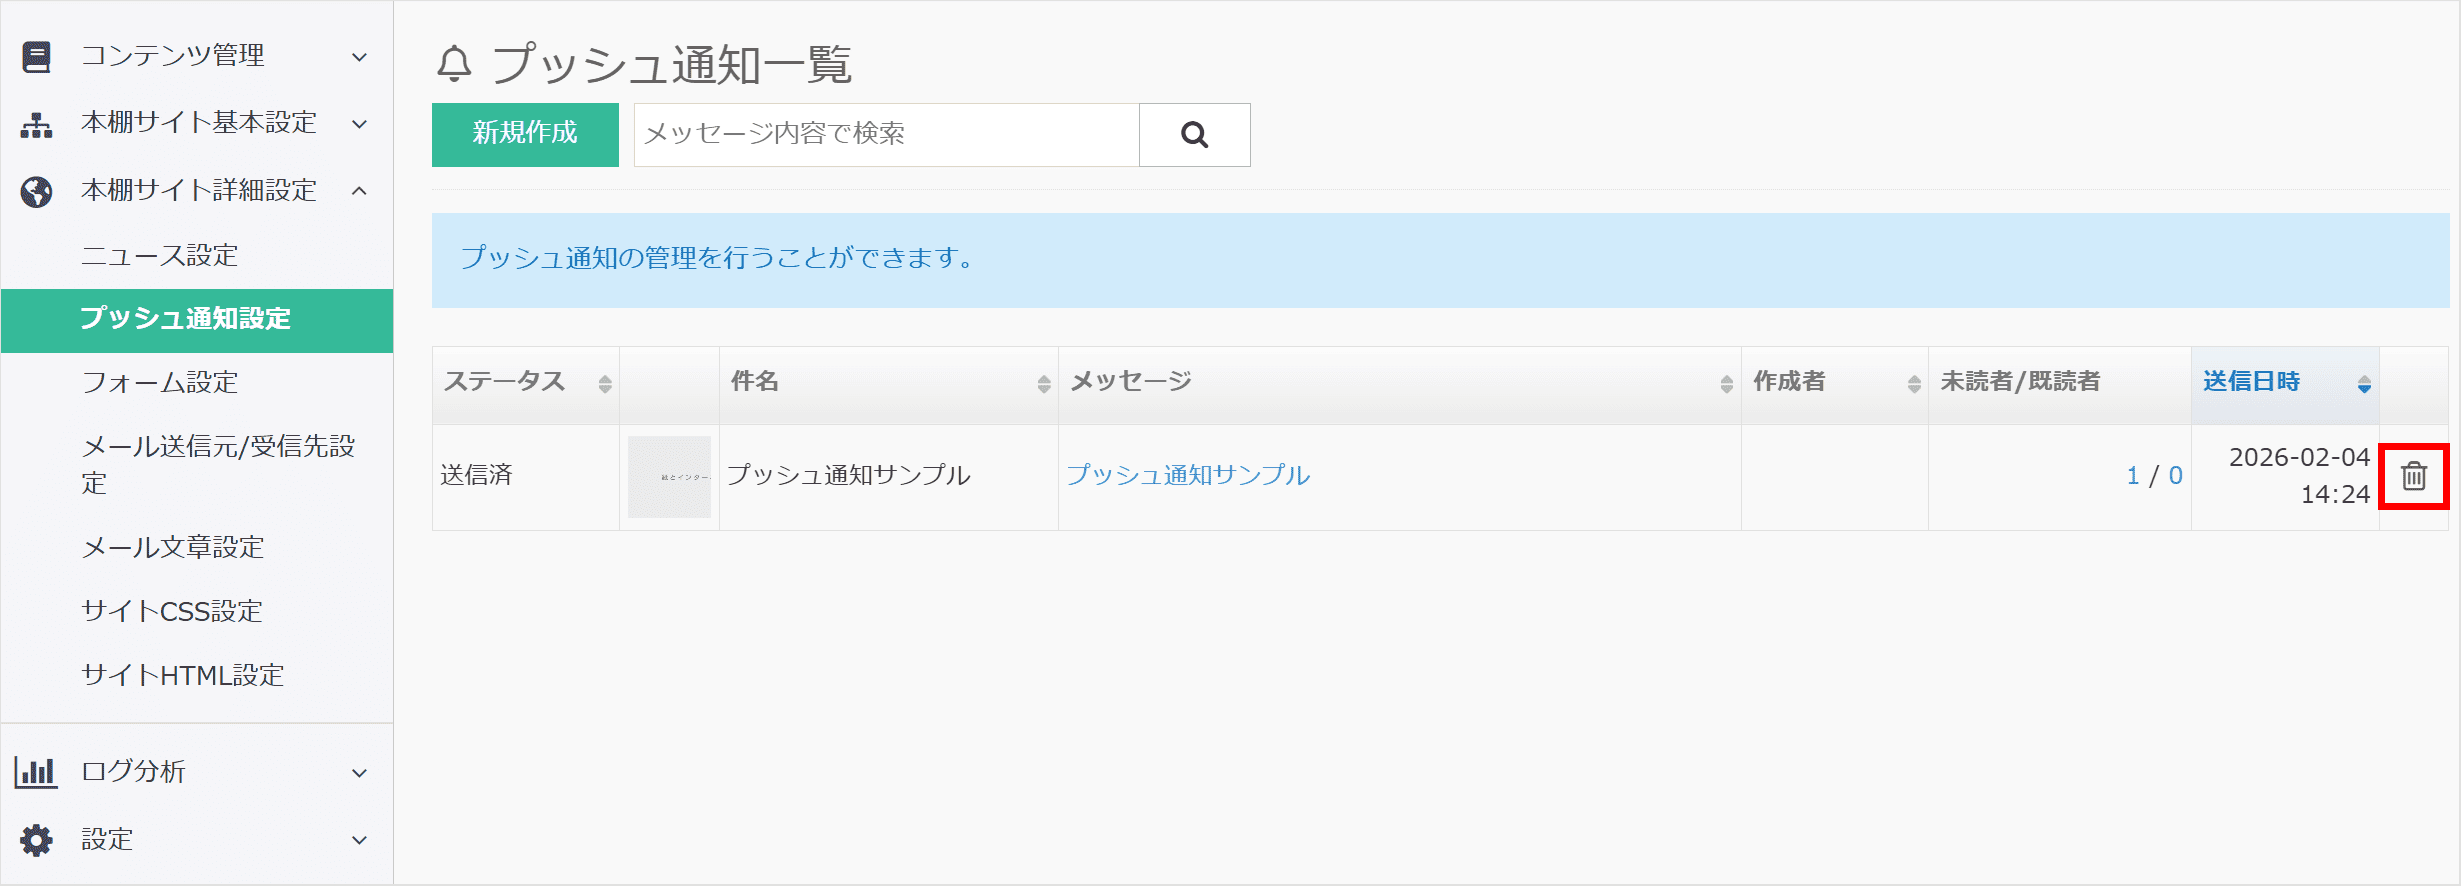This screenshot has width=2461, height=886.
Task: Click the gear icon for 設定
Action: [37, 840]
